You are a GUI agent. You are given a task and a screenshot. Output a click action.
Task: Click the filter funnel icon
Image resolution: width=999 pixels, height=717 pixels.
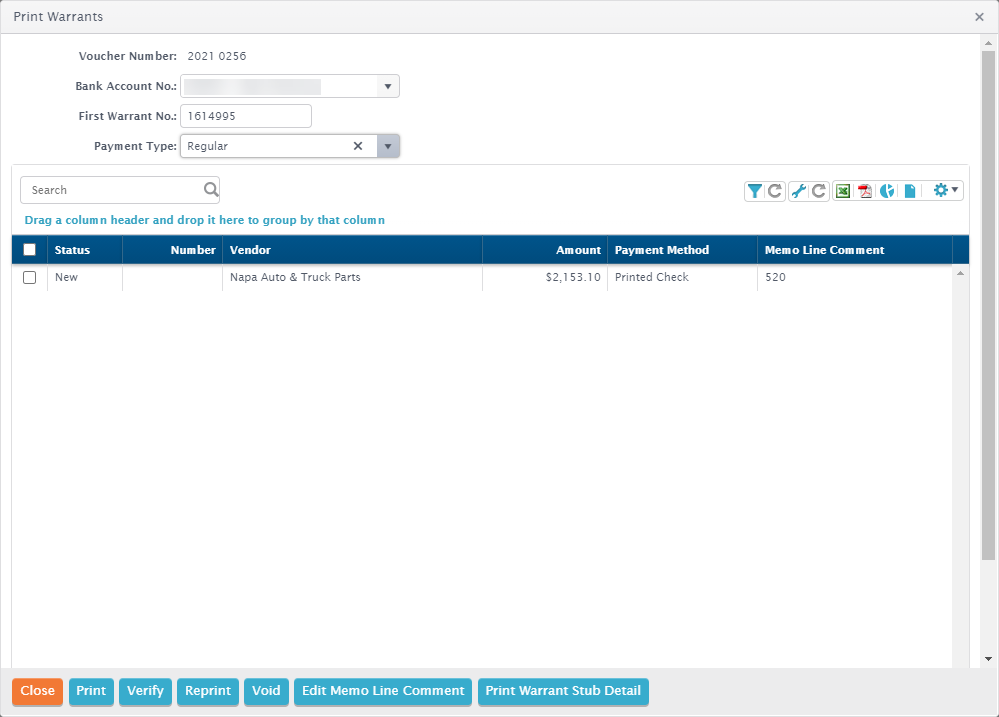[755, 191]
